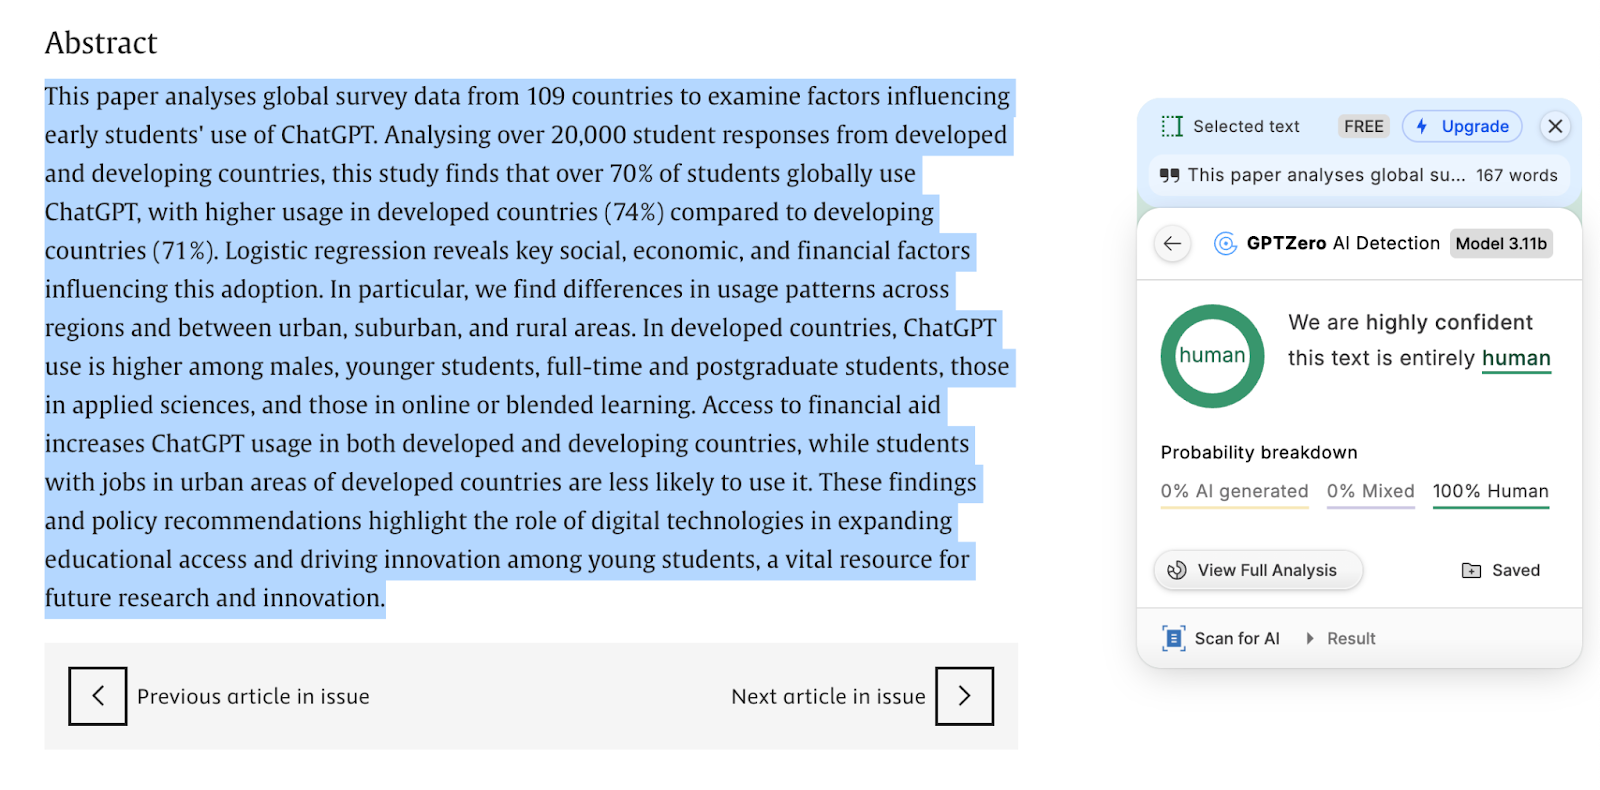Go to next article arrow box
The height and width of the screenshot is (790, 1600).
(x=964, y=696)
